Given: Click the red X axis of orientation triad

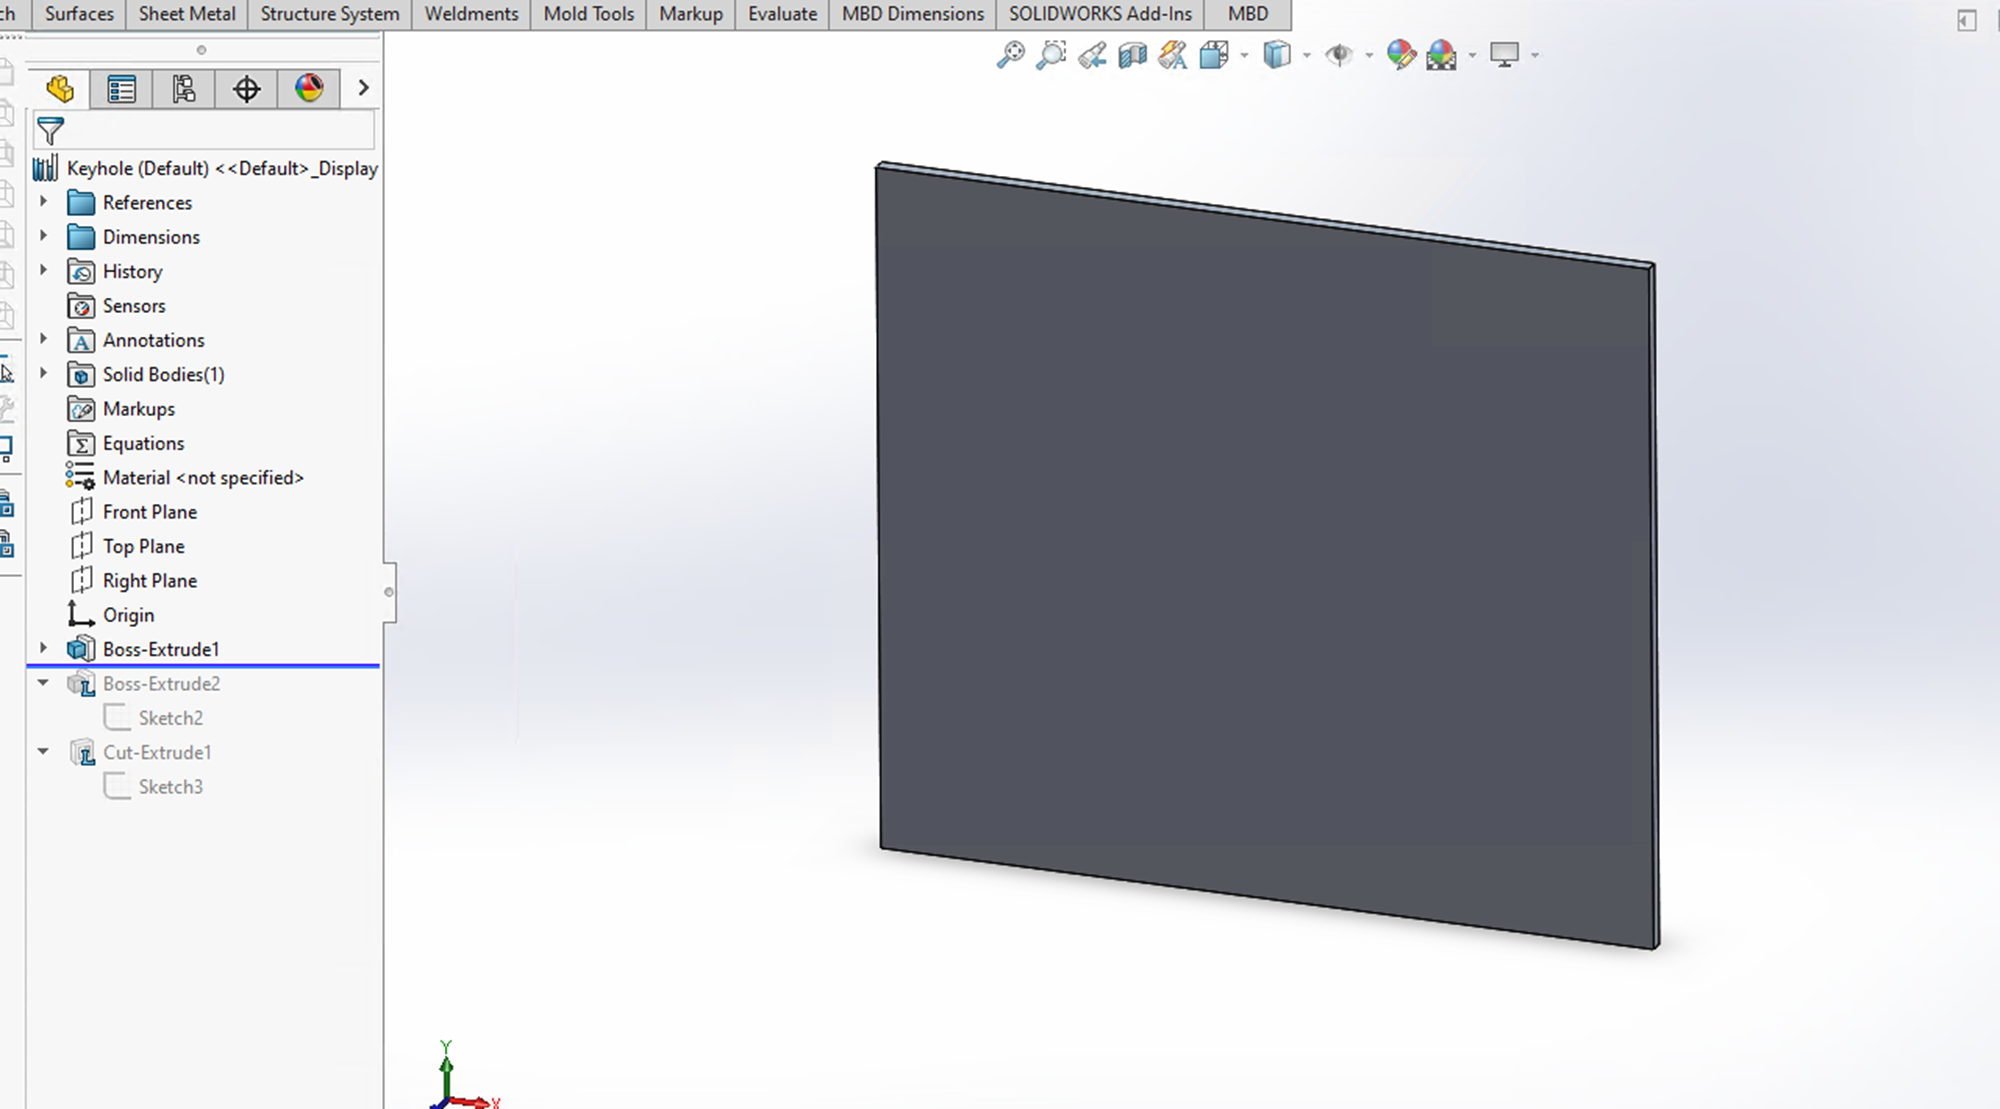Looking at the screenshot, I should pos(468,1102).
